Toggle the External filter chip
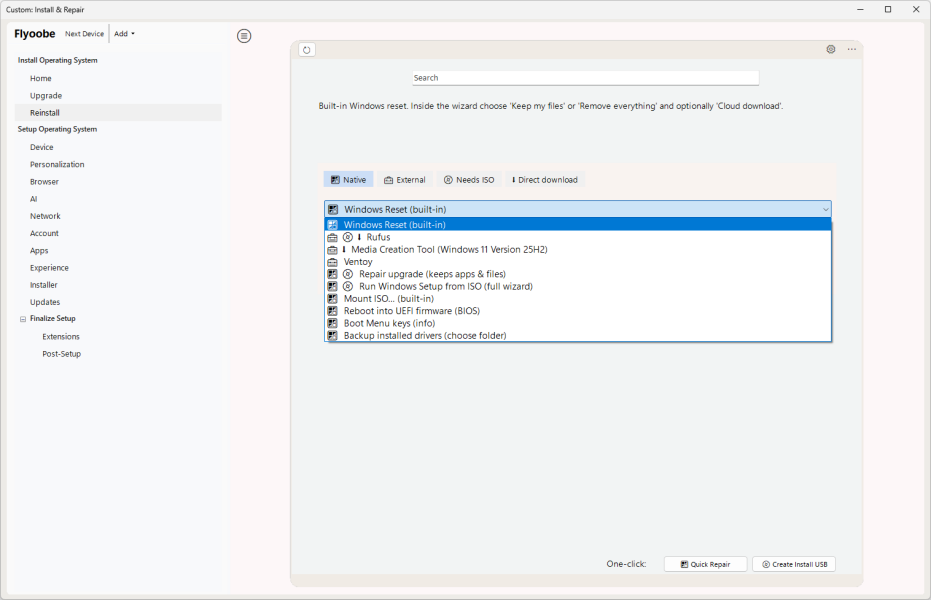 click(x=404, y=180)
